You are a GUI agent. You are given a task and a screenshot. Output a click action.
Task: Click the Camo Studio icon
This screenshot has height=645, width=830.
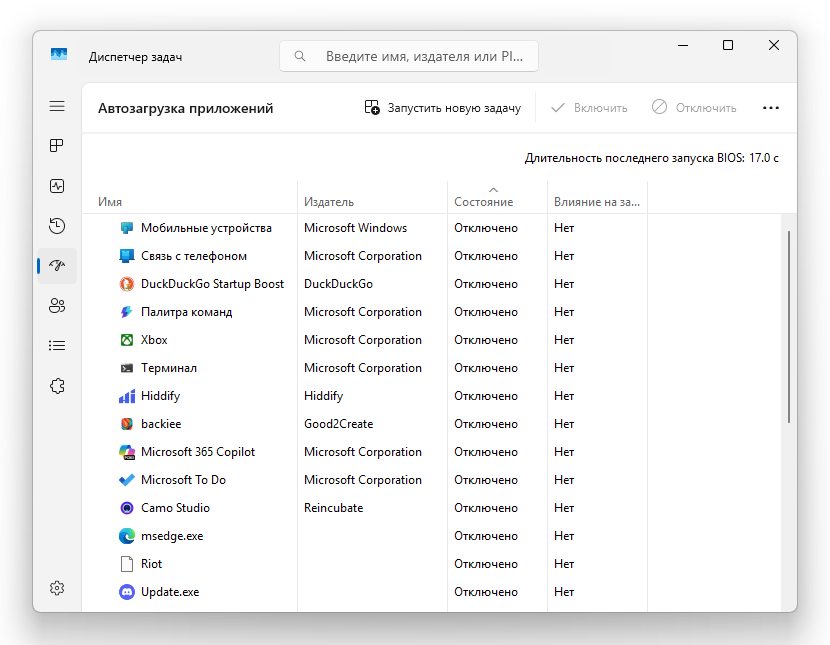[x=127, y=508]
